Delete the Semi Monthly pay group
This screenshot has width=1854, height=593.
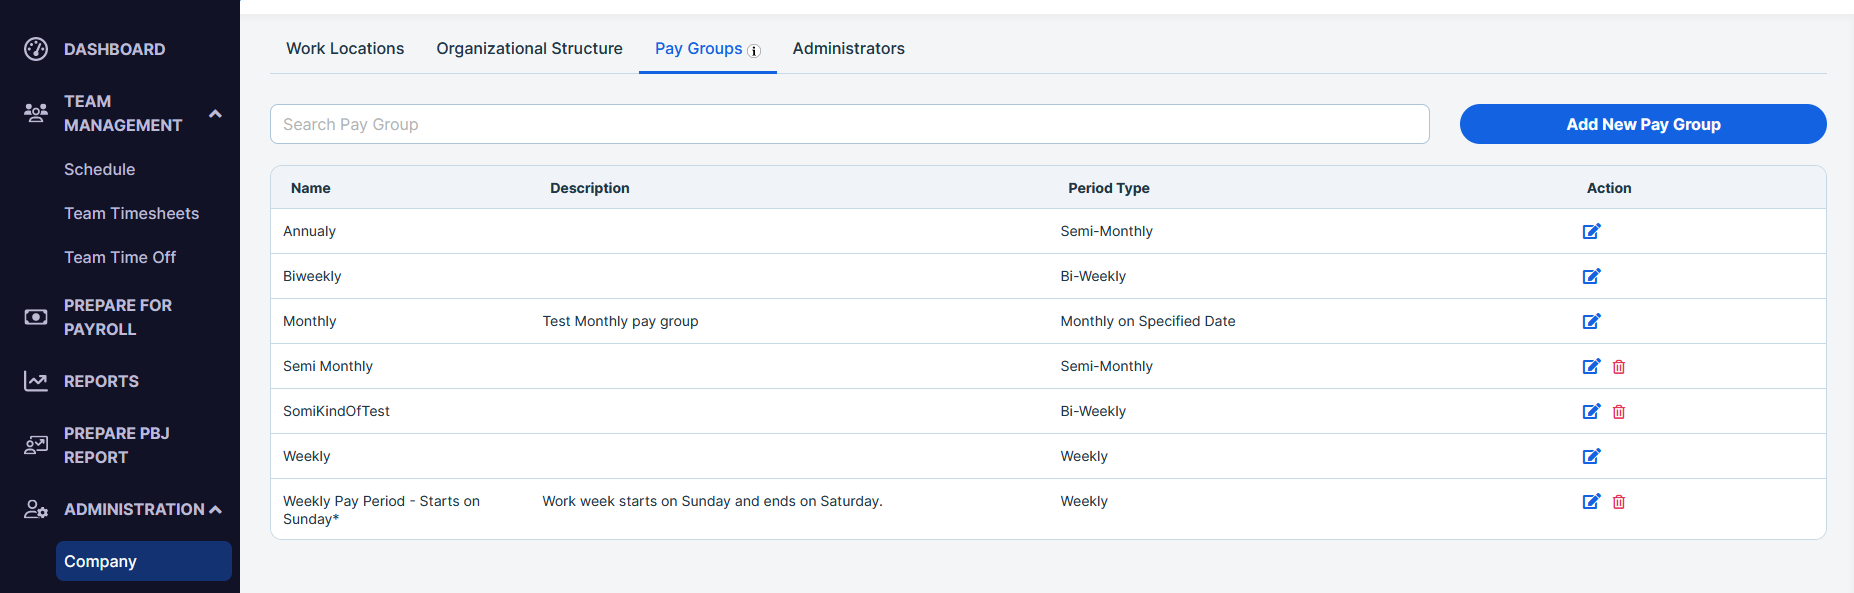point(1619,367)
